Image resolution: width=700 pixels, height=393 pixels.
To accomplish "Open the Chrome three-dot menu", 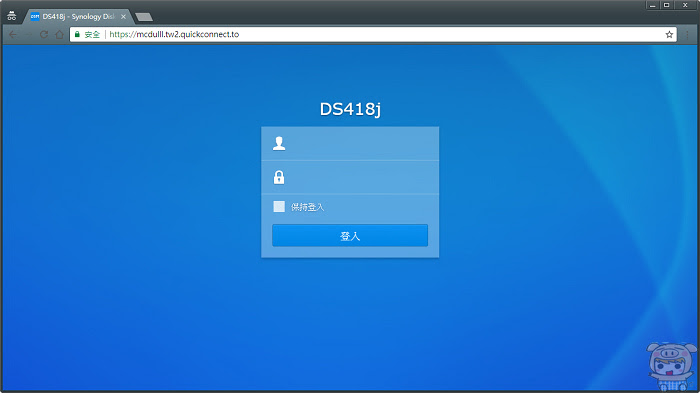I will point(687,34).
